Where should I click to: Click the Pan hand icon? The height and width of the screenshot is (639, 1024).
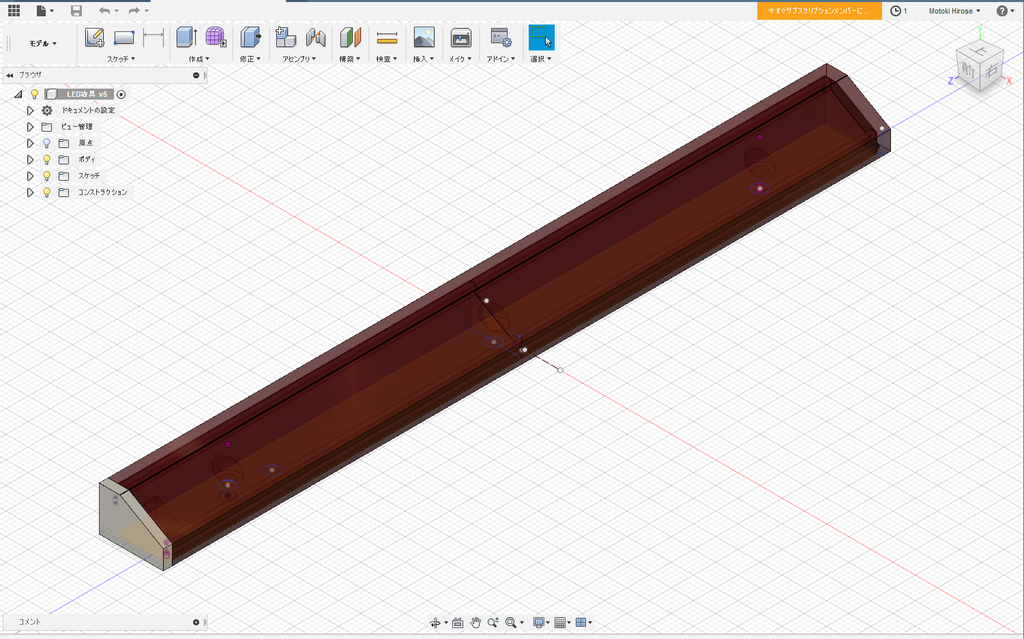point(475,623)
